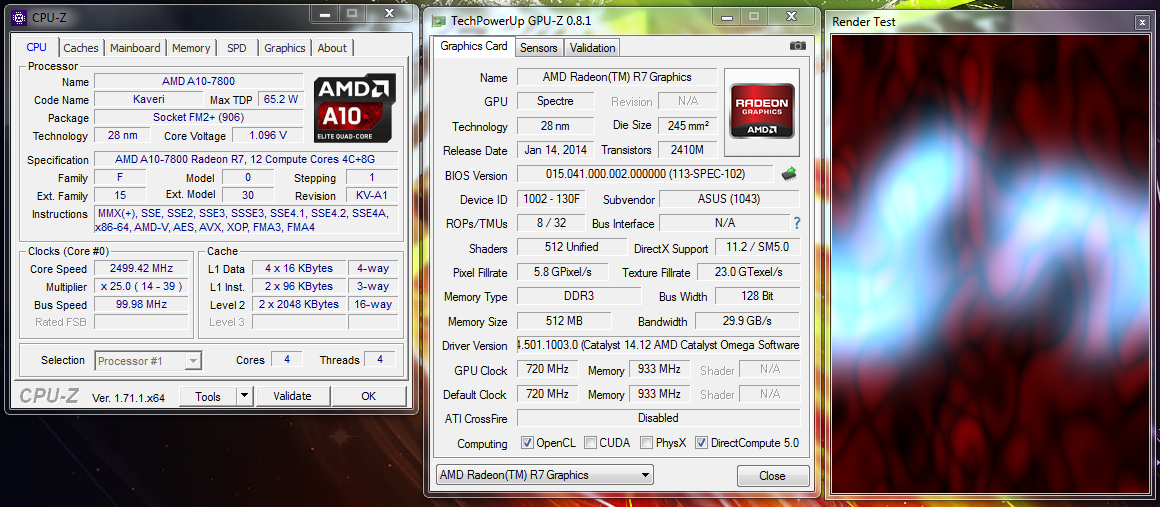This screenshot has width=1160, height=507.
Task: Click the Core Speed value 2499.42 MHz
Action: [141, 269]
